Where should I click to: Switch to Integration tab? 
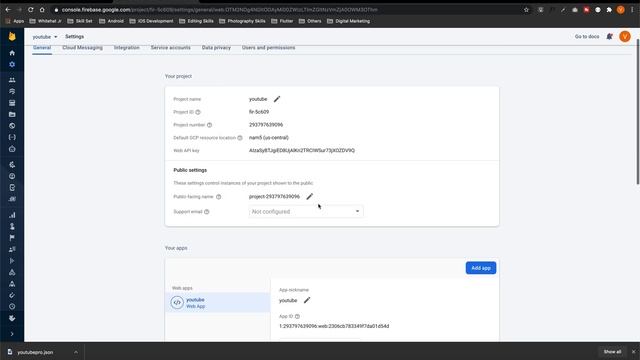pyautogui.click(x=127, y=48)
